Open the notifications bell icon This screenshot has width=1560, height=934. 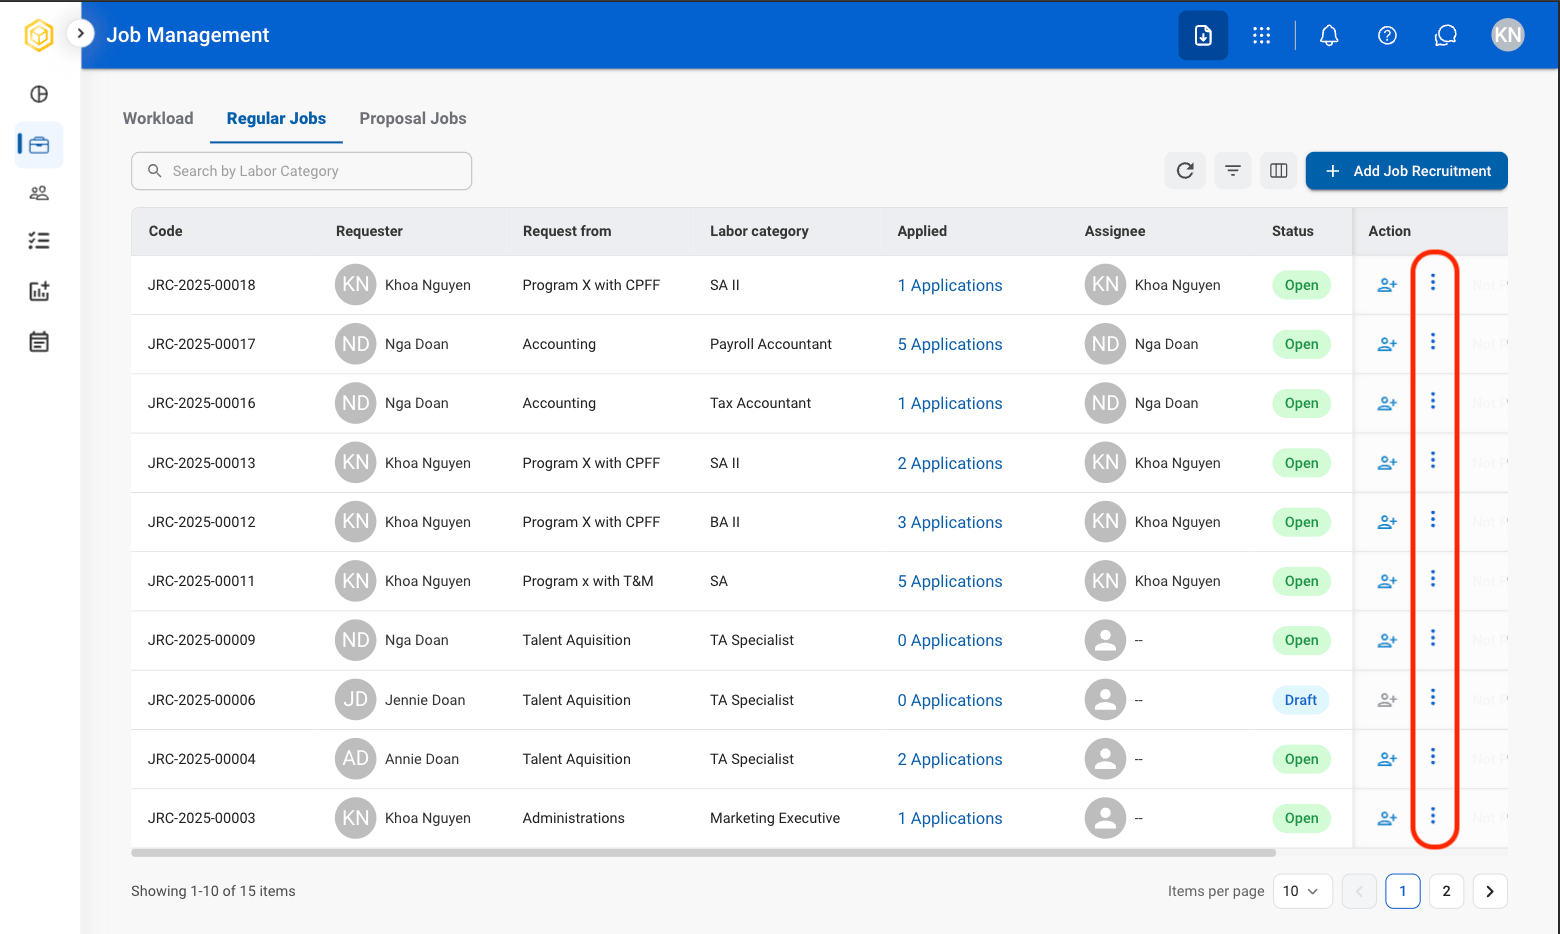[1329, 36]
